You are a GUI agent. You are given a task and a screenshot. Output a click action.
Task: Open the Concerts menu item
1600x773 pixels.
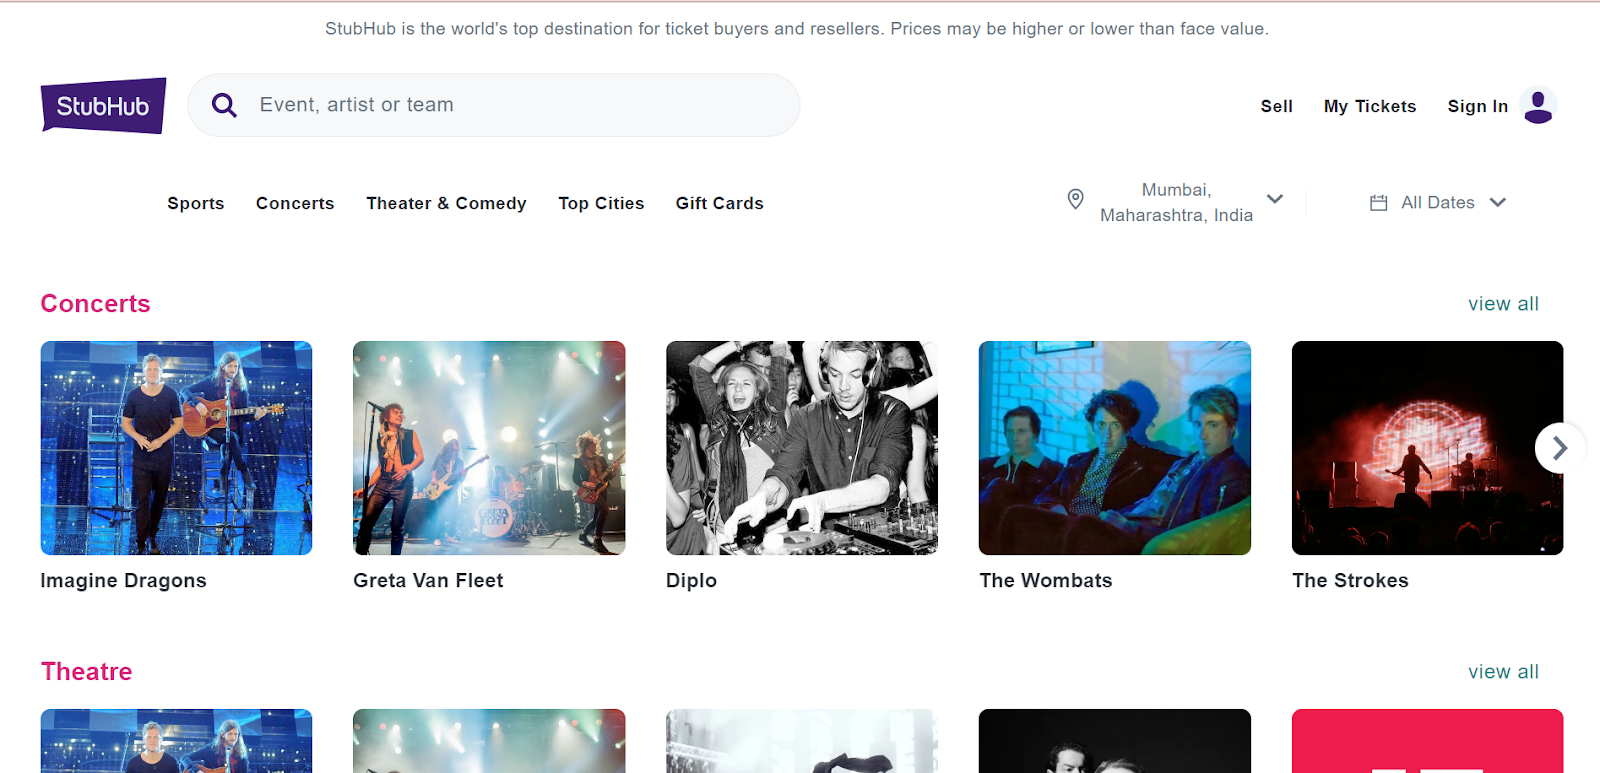(295, 203)
